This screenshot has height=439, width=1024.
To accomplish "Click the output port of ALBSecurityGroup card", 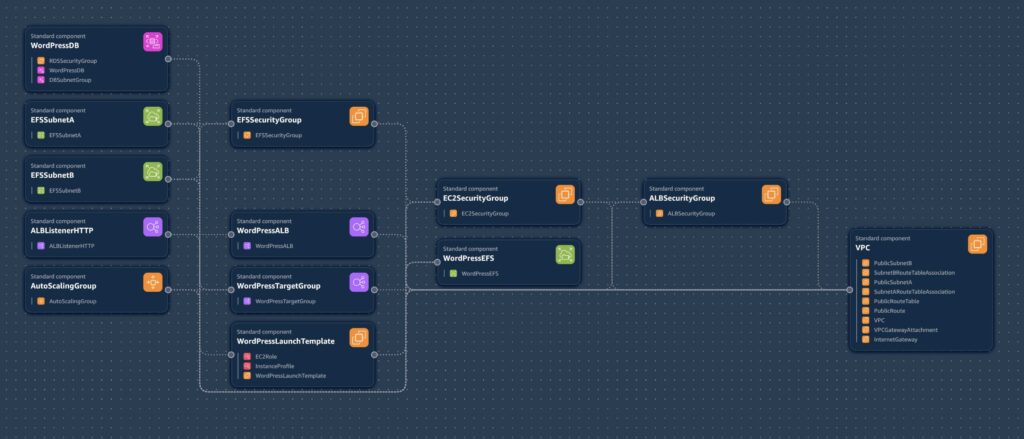I will coord(786,202).
